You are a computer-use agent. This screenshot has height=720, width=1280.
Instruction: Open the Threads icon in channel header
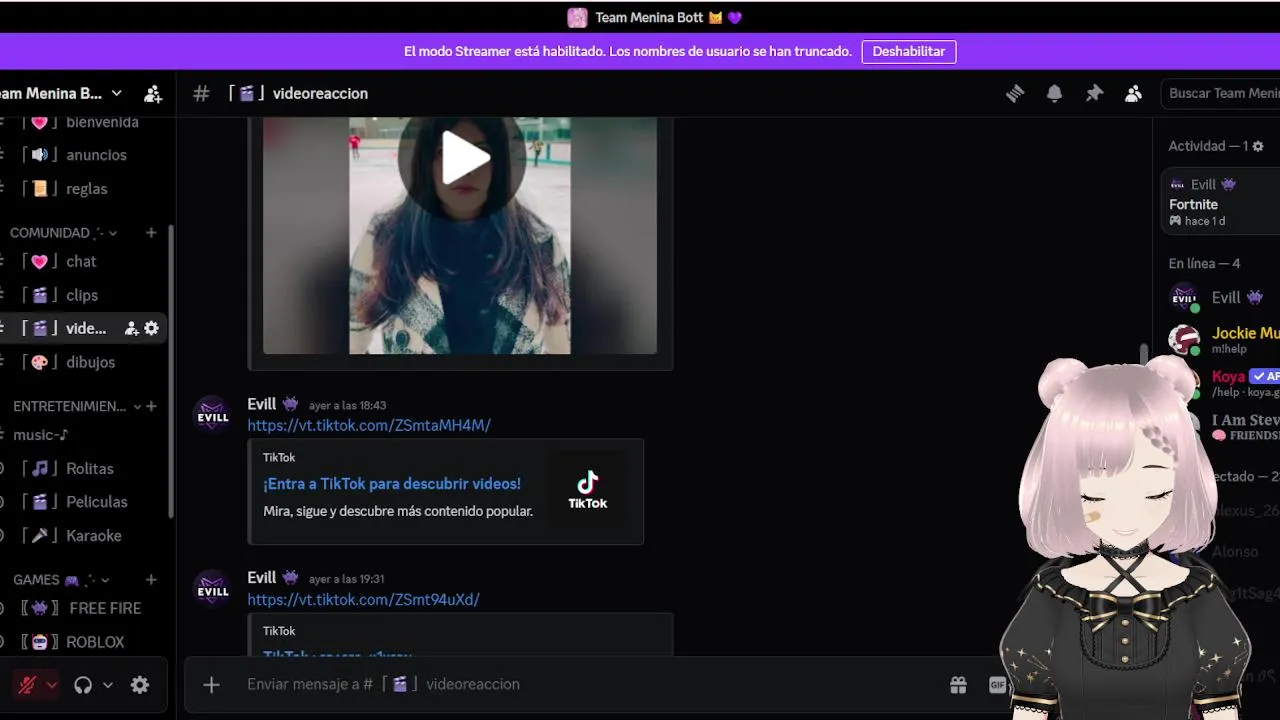[x=1015, y=93]
